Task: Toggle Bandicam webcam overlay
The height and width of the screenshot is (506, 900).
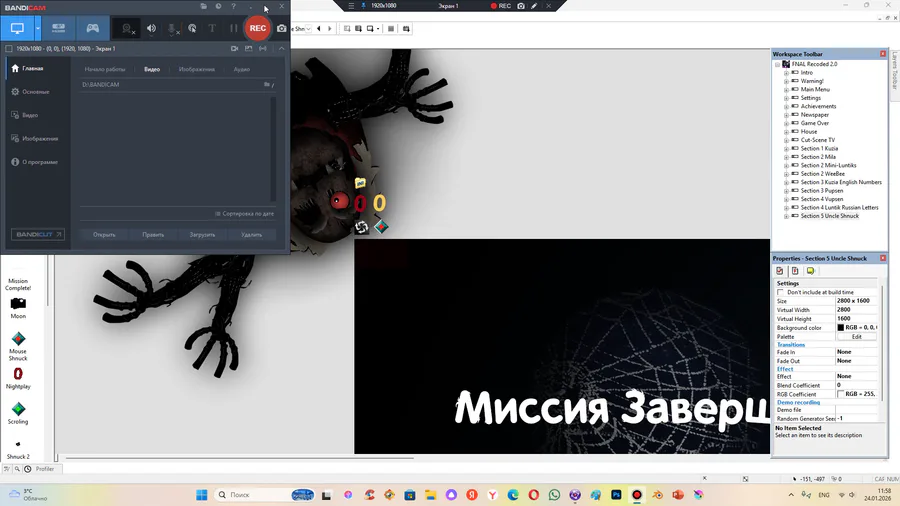Action: 127,28
